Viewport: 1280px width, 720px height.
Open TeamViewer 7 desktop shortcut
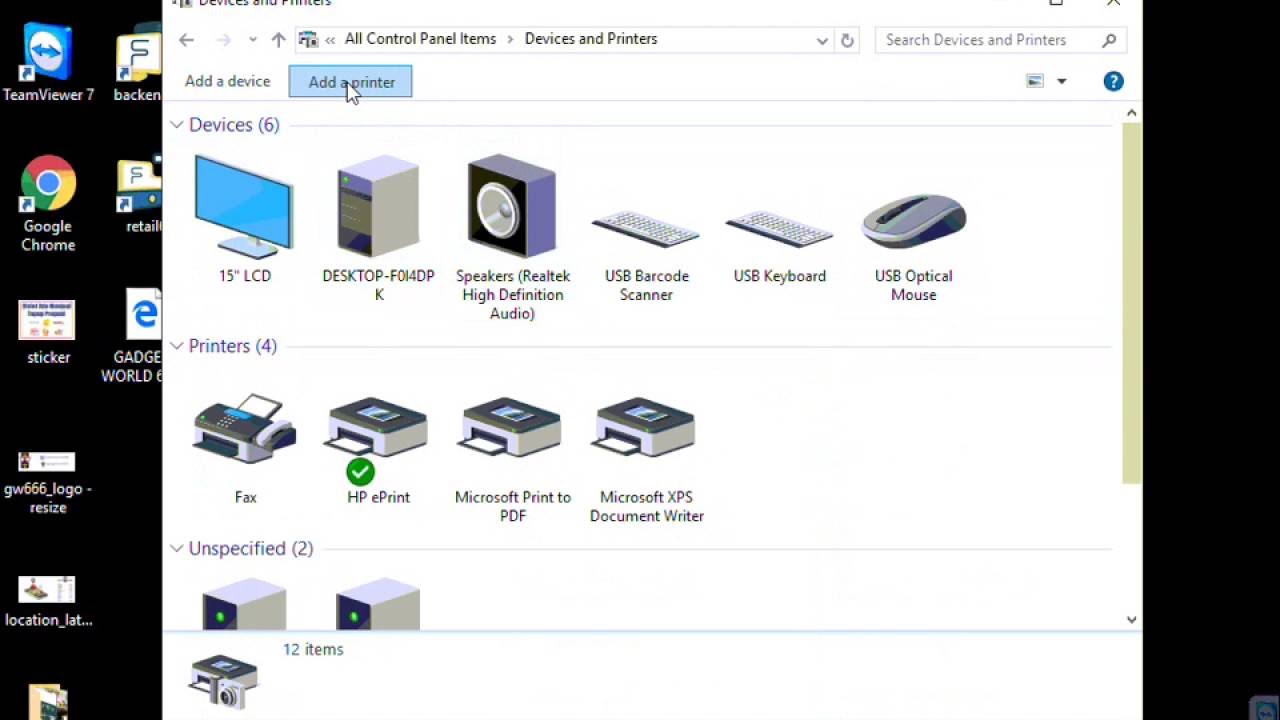tap(48, 63)
